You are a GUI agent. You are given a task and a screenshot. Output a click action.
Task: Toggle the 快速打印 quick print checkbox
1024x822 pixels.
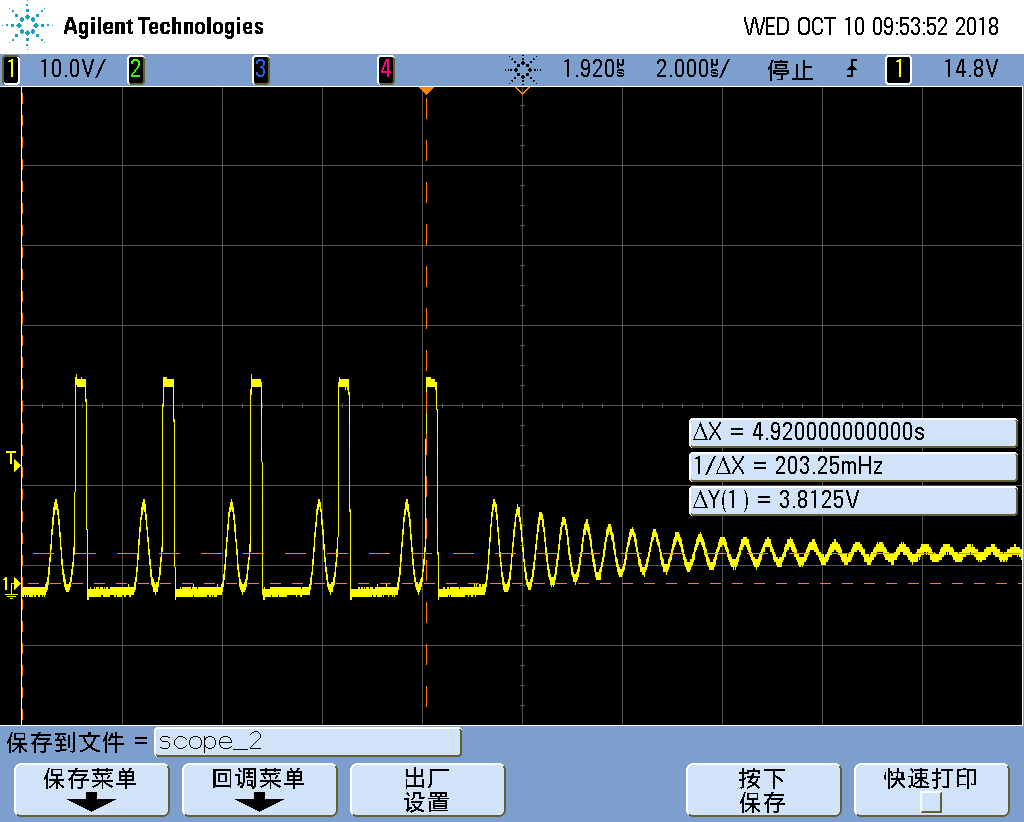coord(931,801)
